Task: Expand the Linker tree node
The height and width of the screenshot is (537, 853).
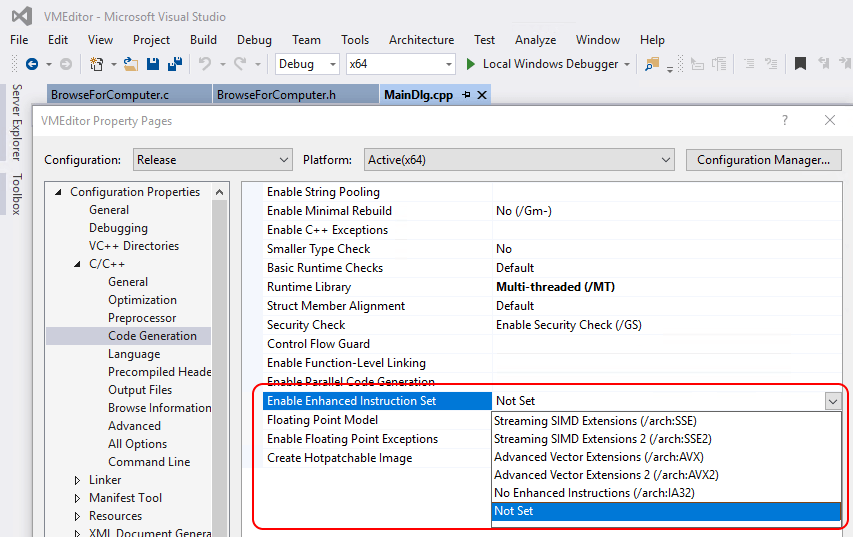Action: point(77,480)
